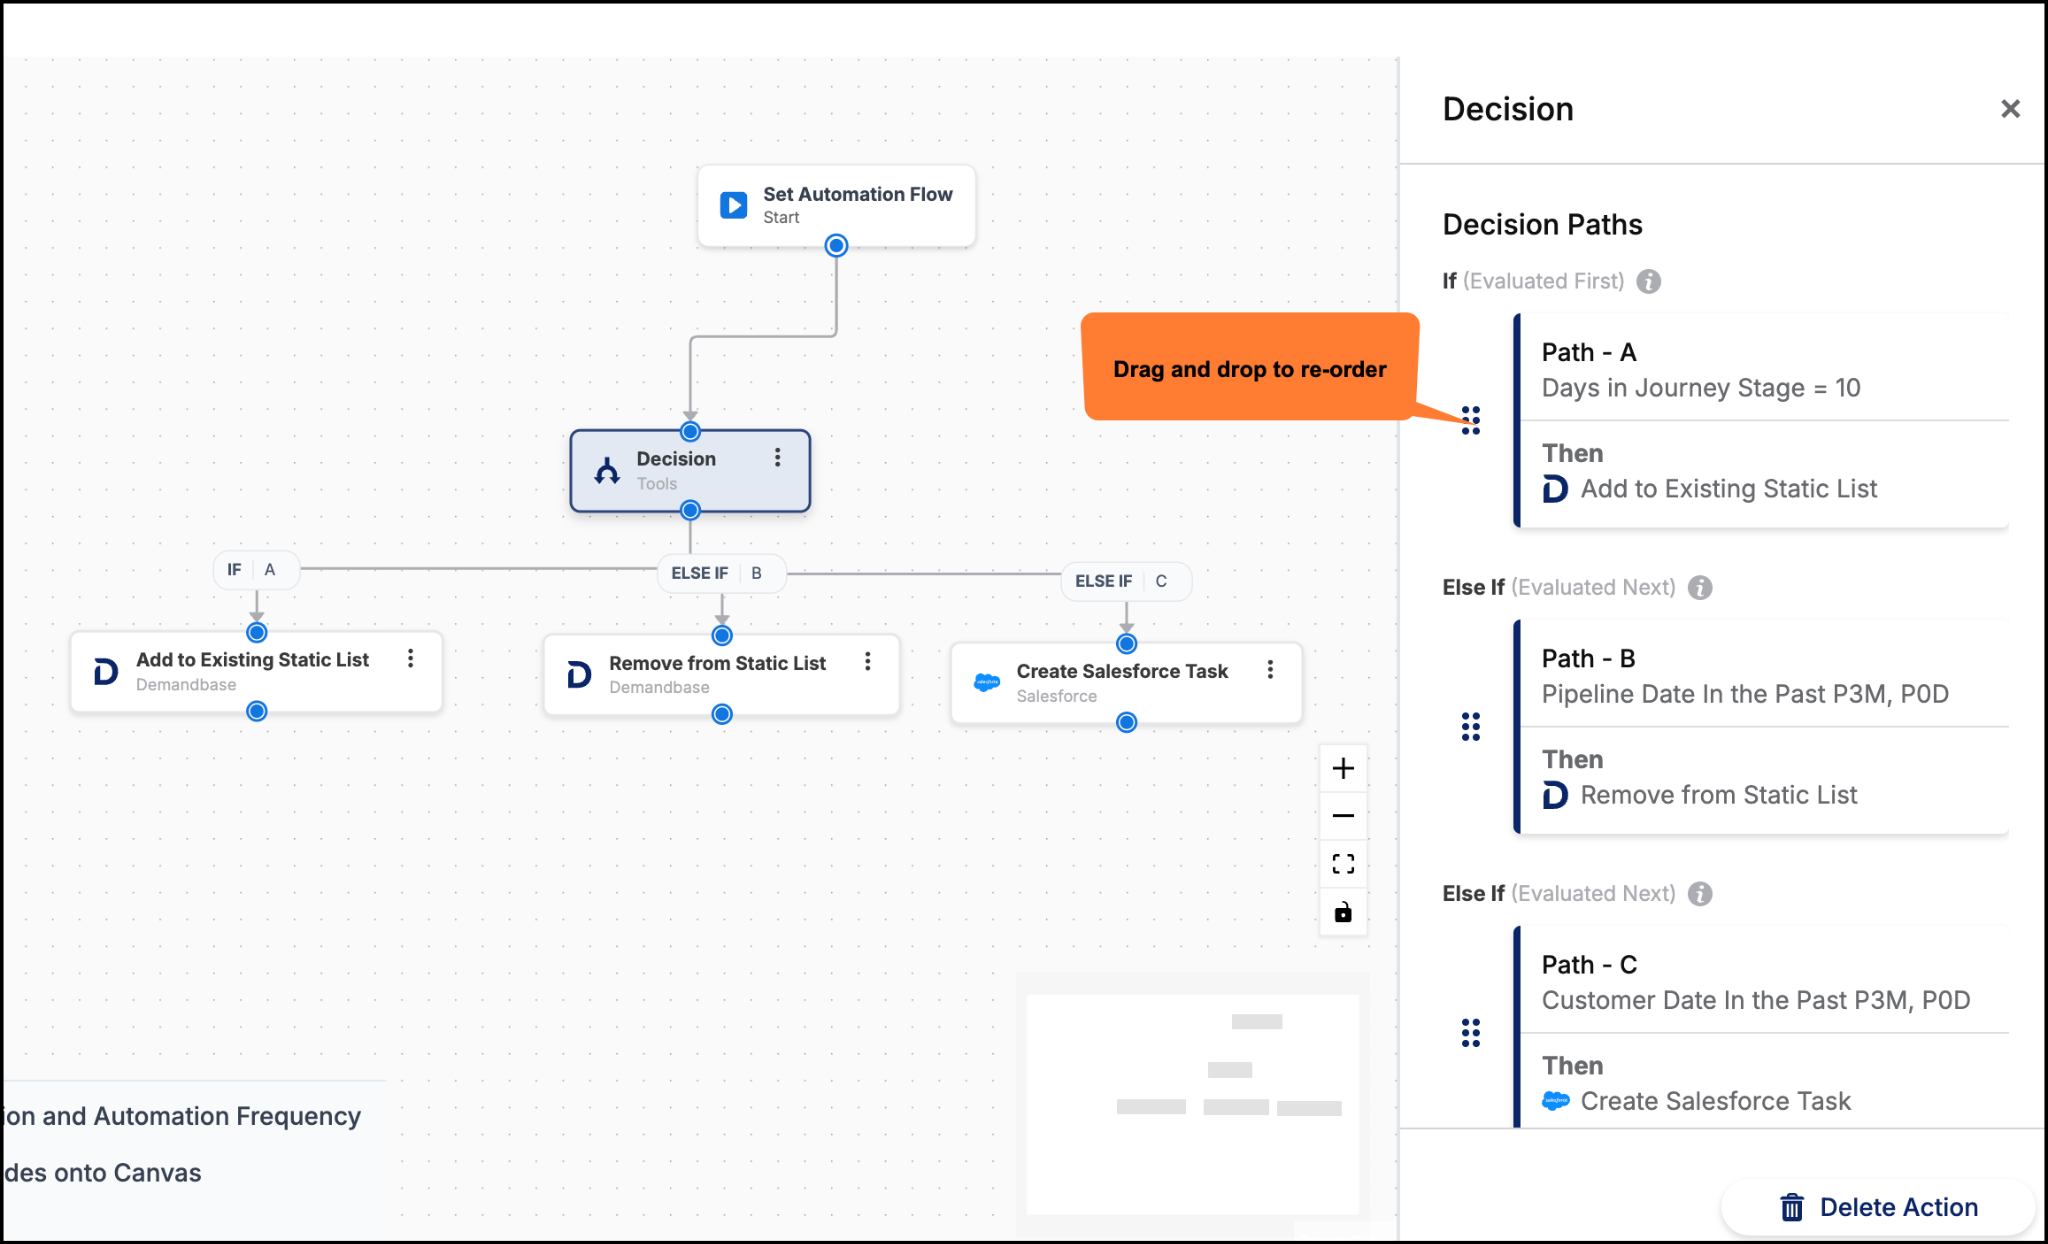Click Create Salesforce Task top connector
This screenshot has height=1244, width=2048.
(1126, 643)
